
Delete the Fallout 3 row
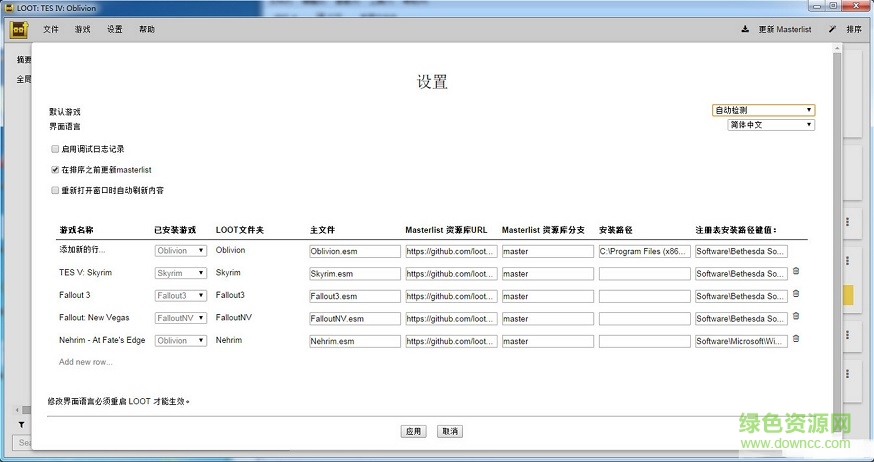pyautogui.click(x=796, y=294)
